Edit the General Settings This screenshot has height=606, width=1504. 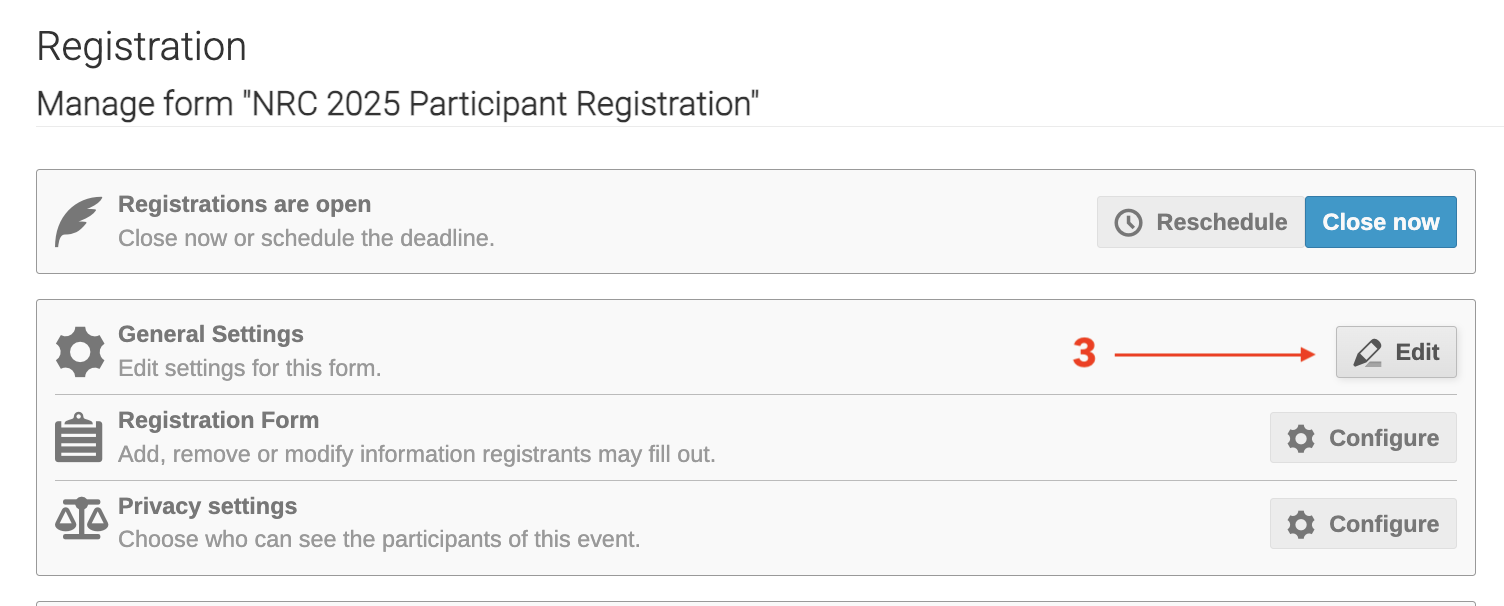click(1396, 352)
